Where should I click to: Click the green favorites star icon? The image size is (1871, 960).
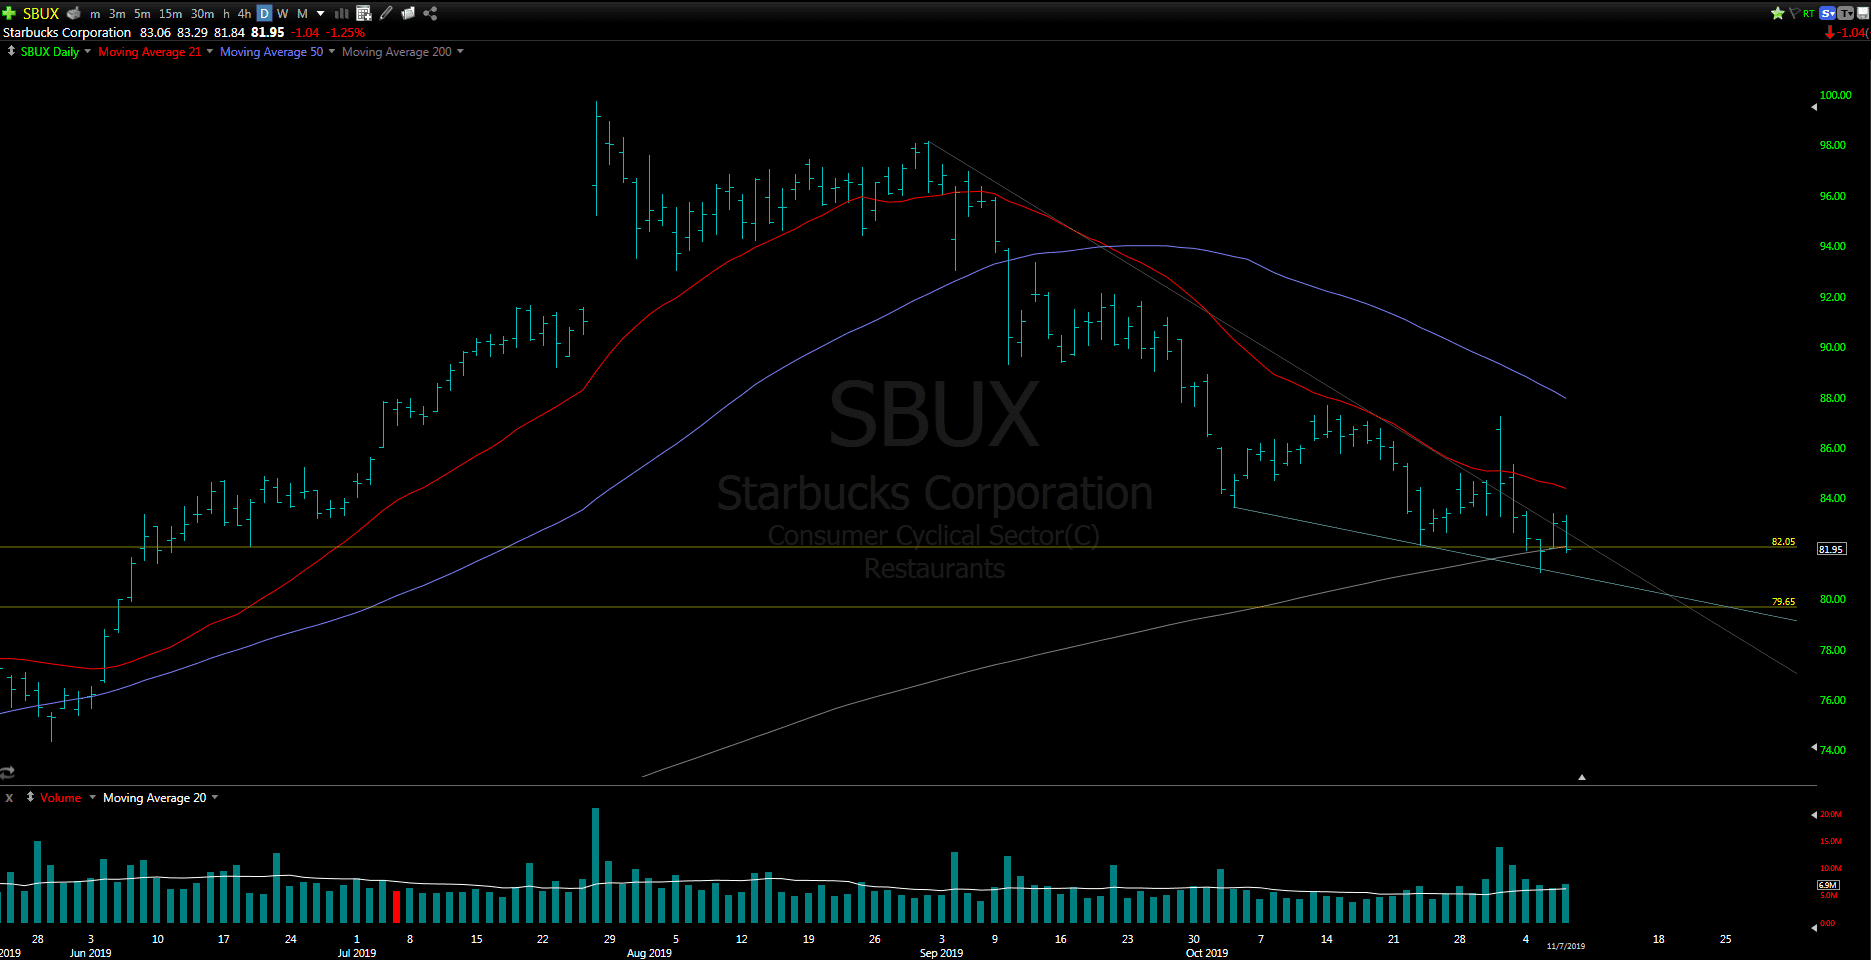point(1777,13)
